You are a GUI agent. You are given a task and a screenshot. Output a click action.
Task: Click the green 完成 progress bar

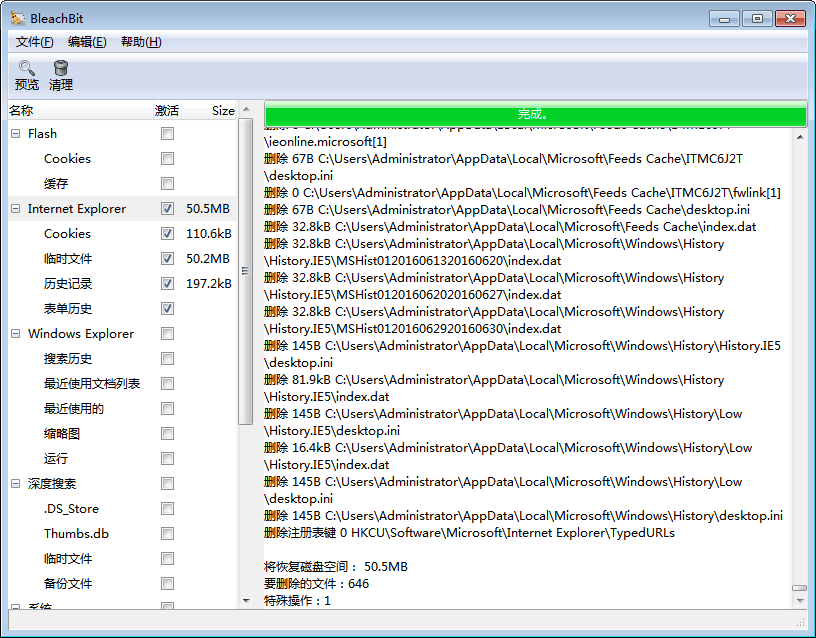click(535, 114)
